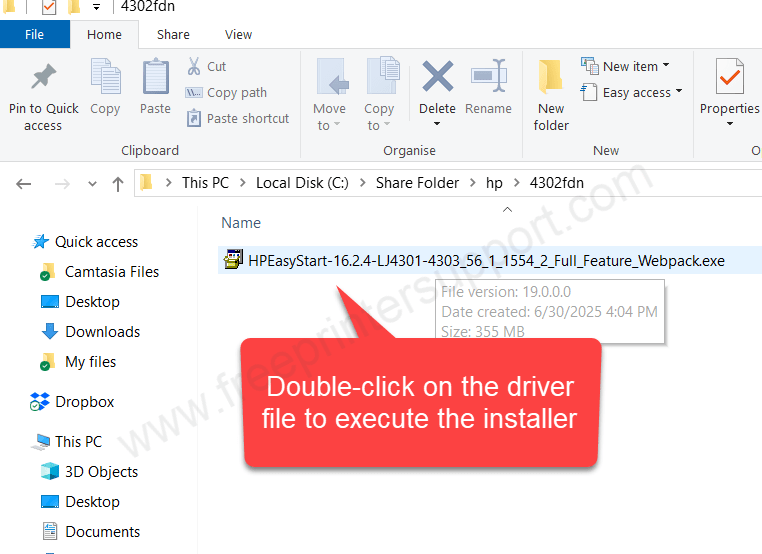Switch to the Share ribbon tab
This screenshot has width=762, height=554.
coord(173,35)
